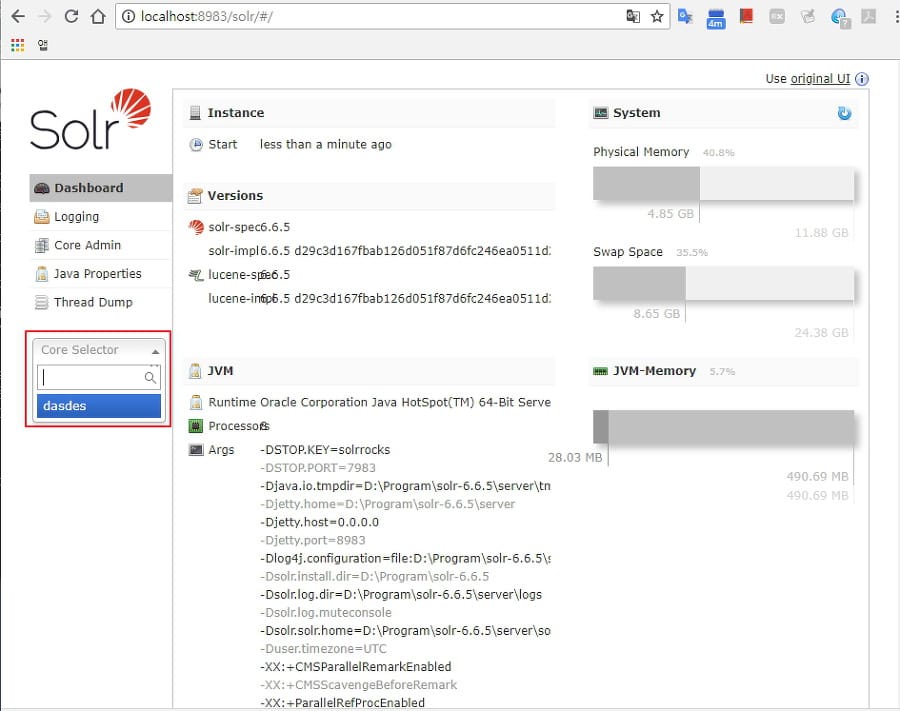Click the browser back arrow

pyautogui.click(x=18, y=16)
